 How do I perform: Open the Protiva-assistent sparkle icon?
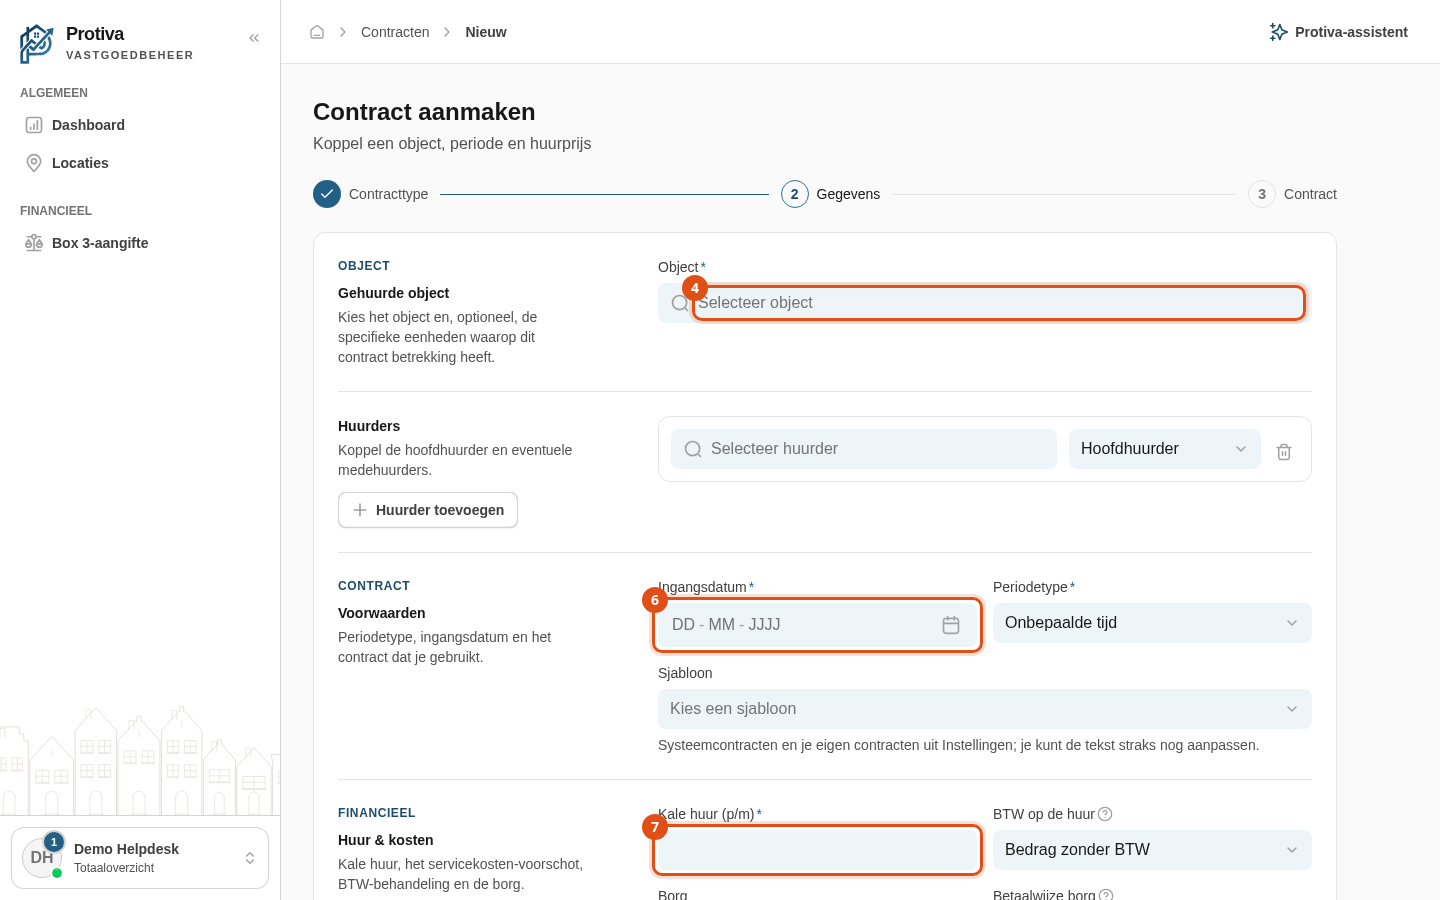coord(1278,32)
